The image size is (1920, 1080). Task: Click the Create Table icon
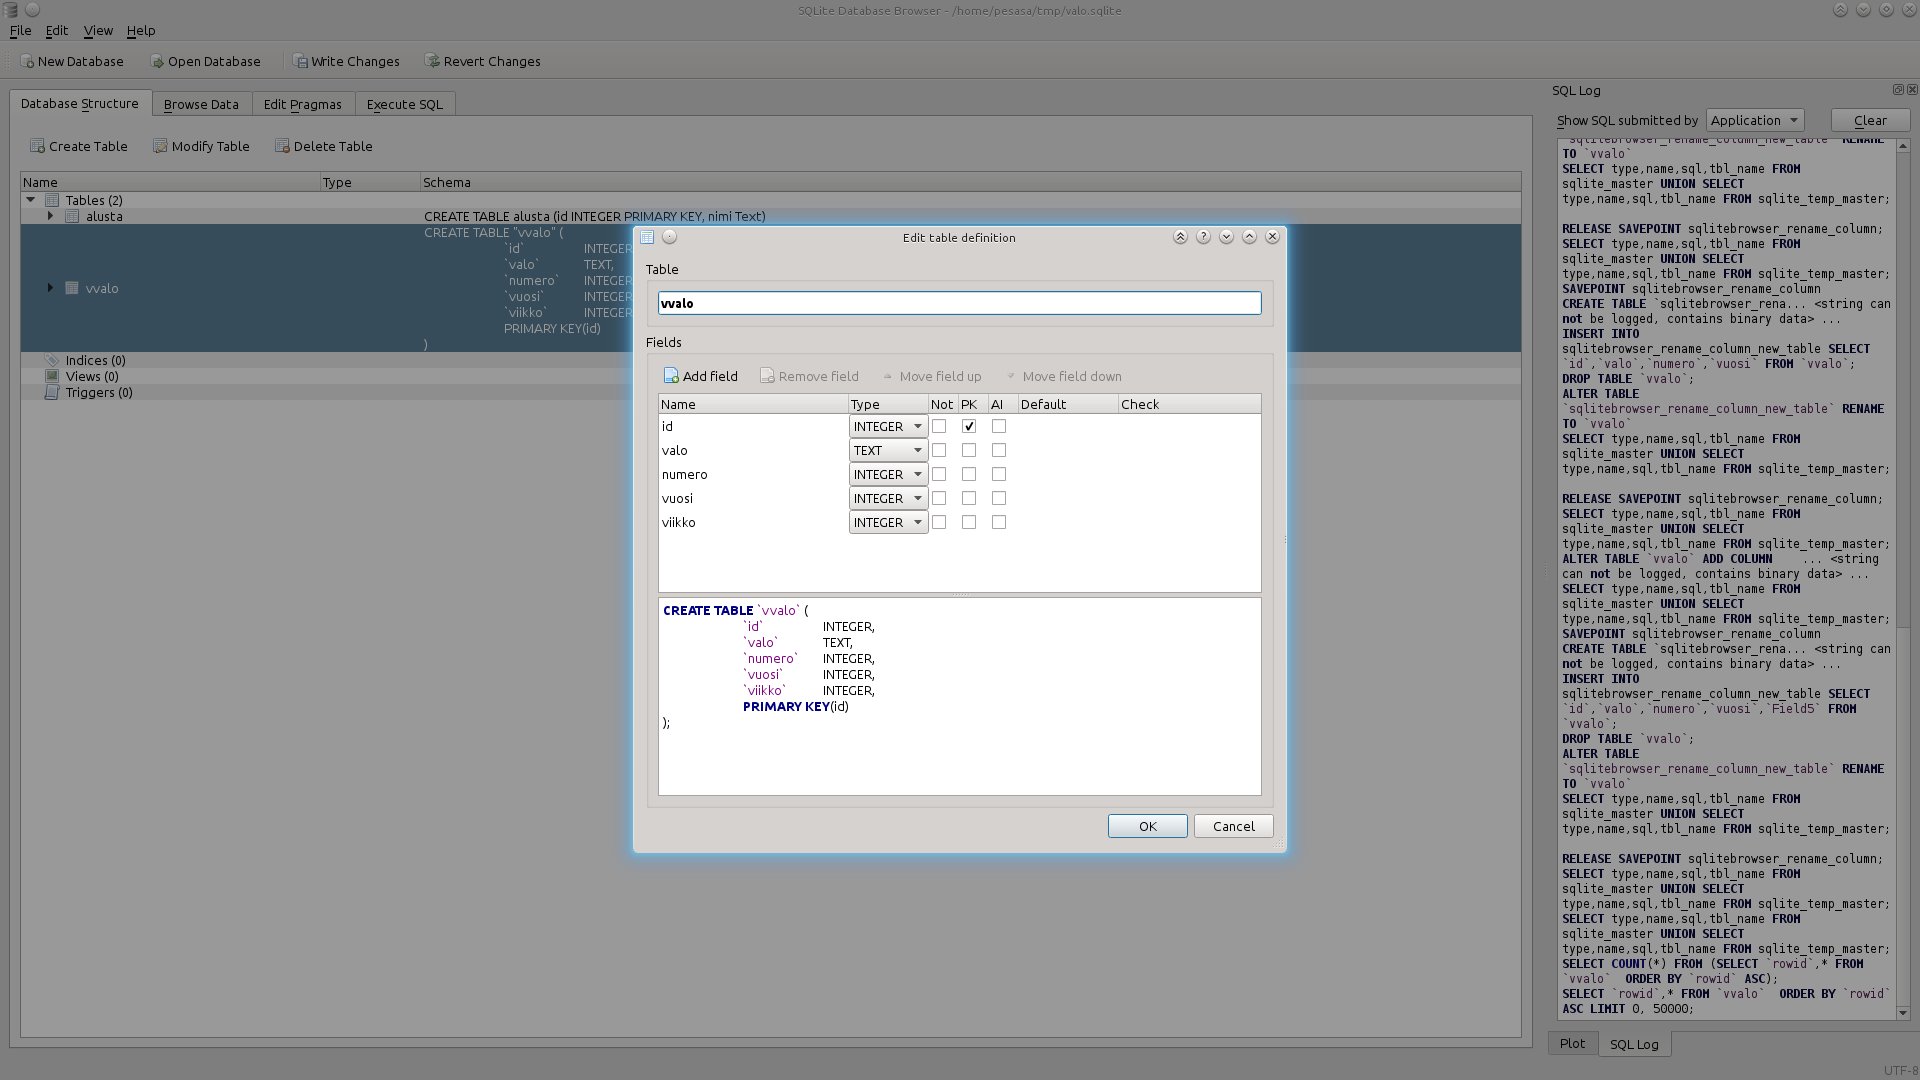point(38,146)
